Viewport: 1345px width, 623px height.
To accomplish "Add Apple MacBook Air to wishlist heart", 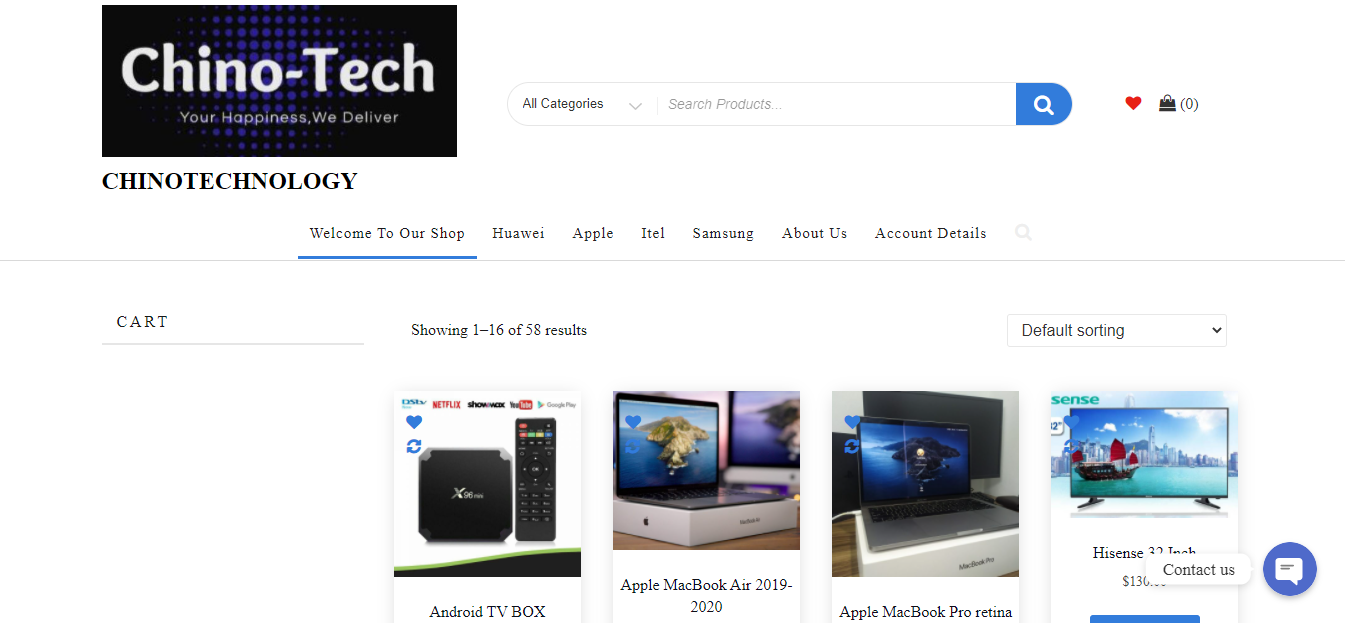I will point(633,422).
